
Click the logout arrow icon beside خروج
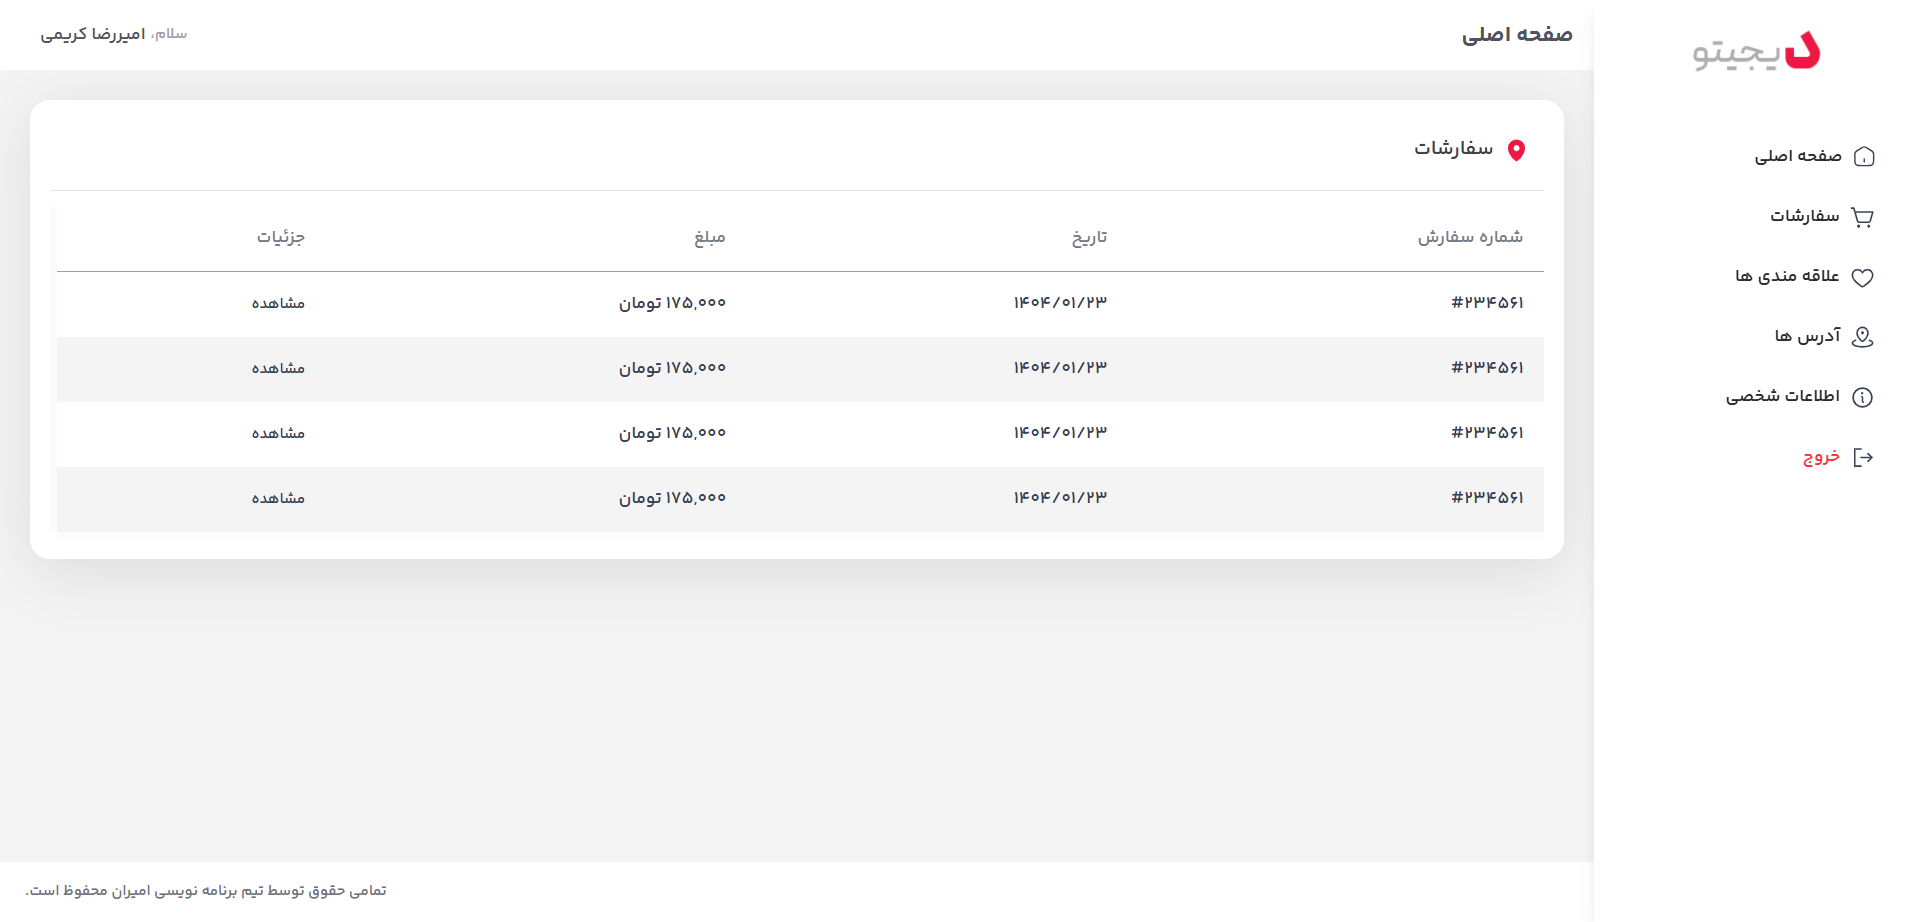click(1862, 457)
